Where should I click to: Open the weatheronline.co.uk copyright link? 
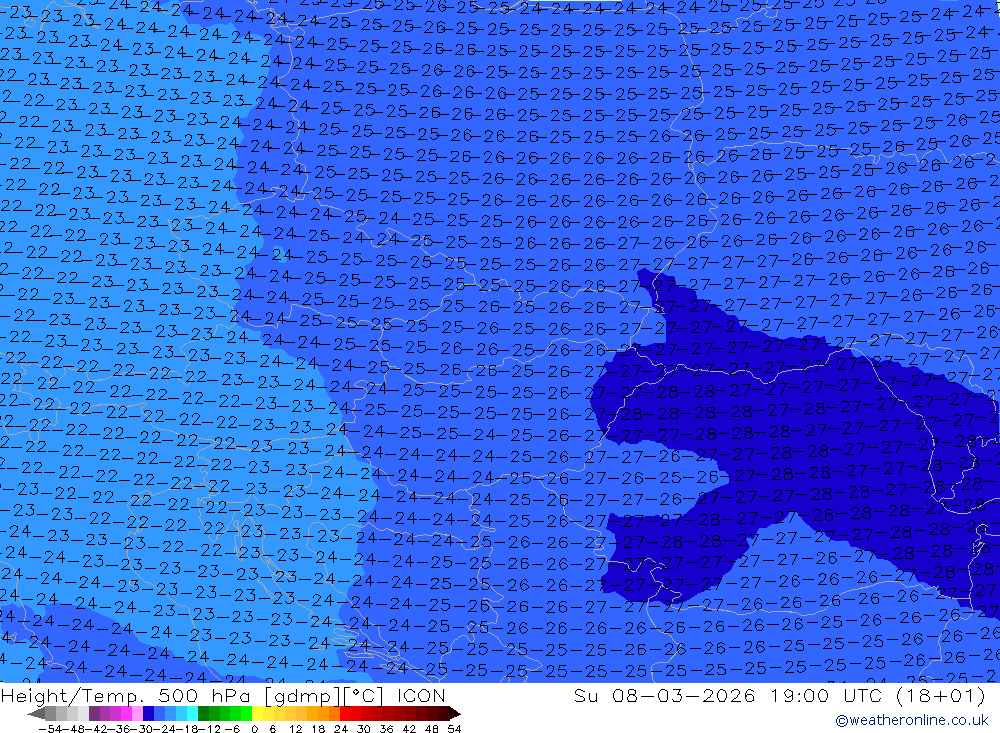pos(911,720)
